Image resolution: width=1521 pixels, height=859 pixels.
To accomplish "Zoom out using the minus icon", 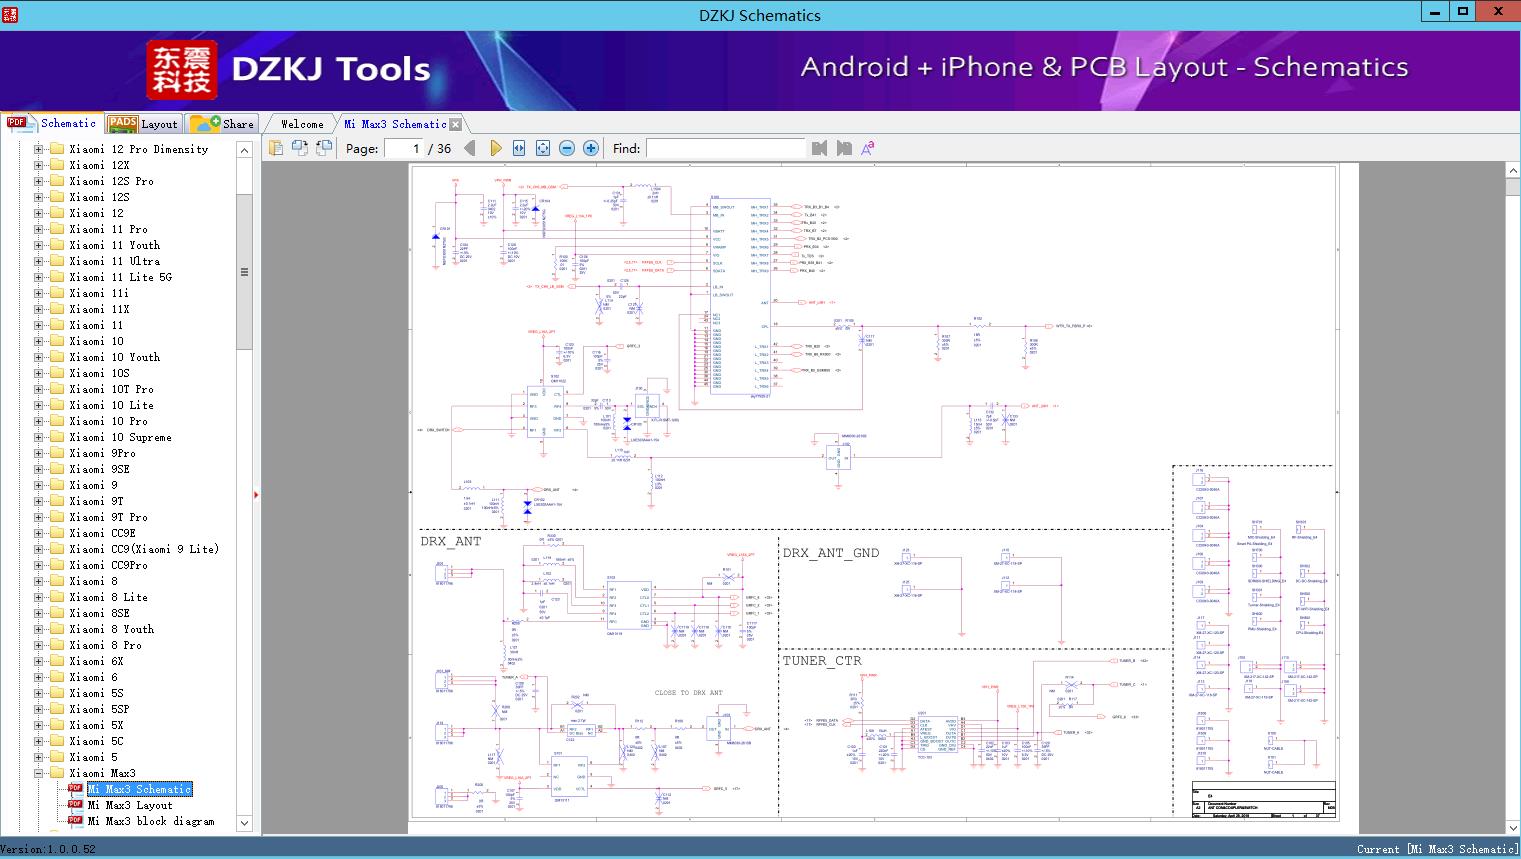I will [x=567, y=148].
